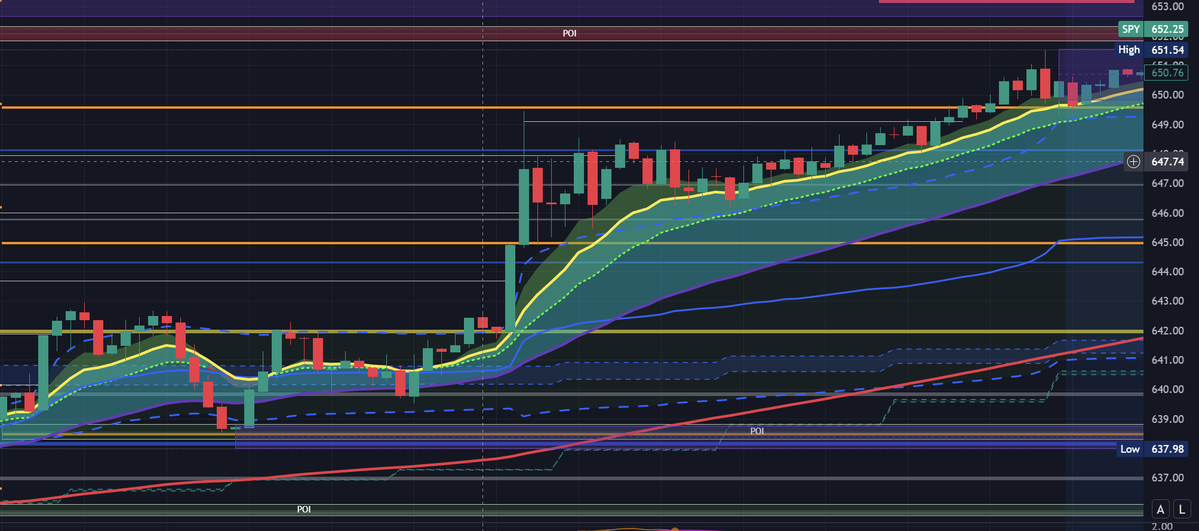Click the 649.00 scale value
The height and width of the screenshot is (531, 1199).
click(x=1168, y=124)
